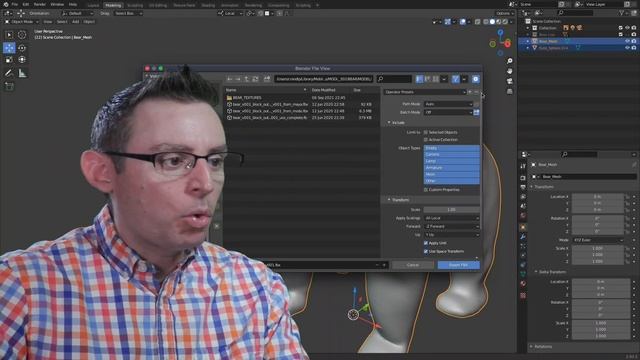
Task: Click Cancel in file dialog
Action: pyautogui.click(x=413, y=265)
